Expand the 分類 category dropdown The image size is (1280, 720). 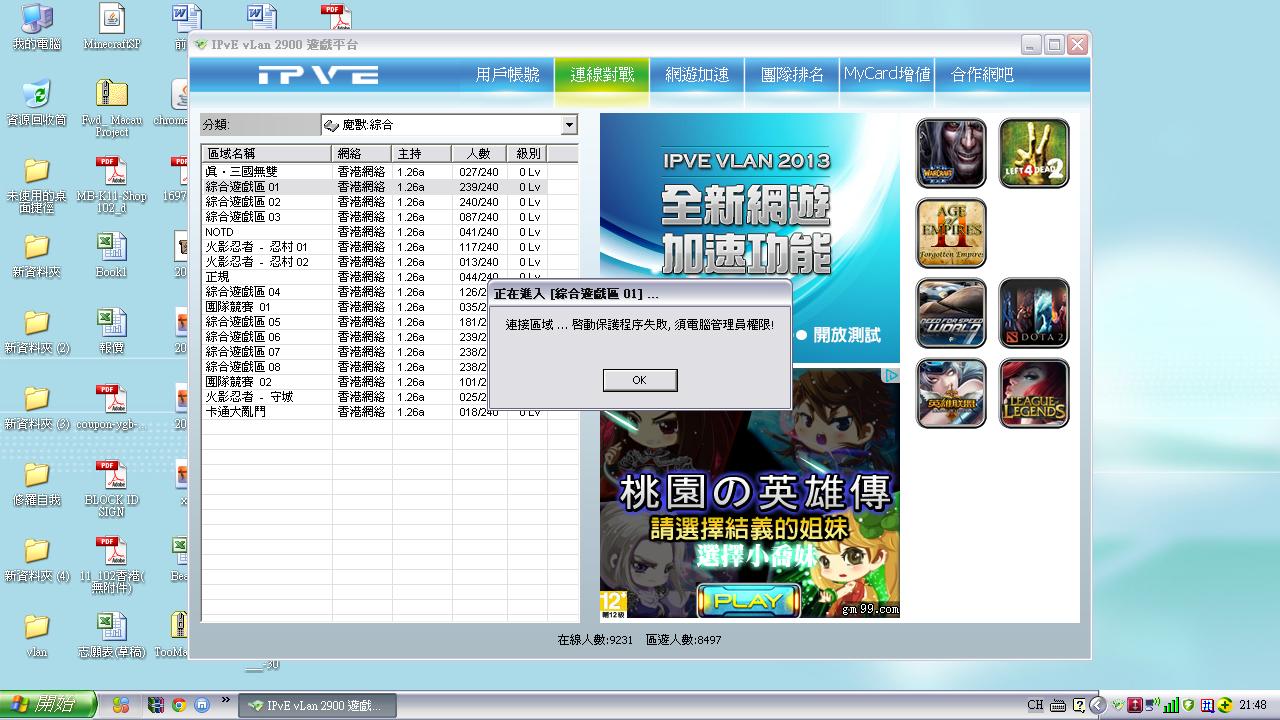[569, 125]
